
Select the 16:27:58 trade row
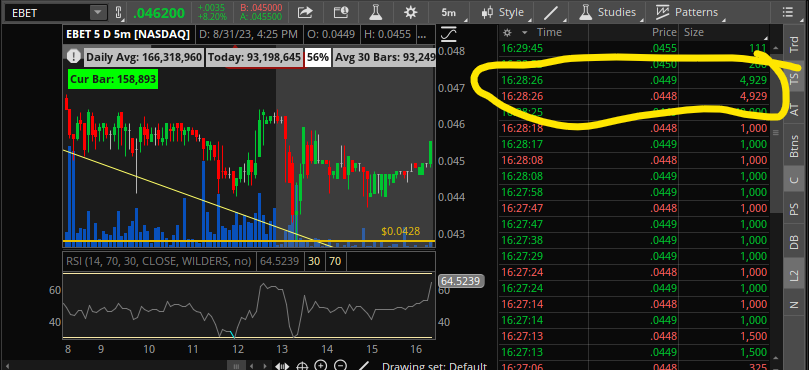[635, 192]
